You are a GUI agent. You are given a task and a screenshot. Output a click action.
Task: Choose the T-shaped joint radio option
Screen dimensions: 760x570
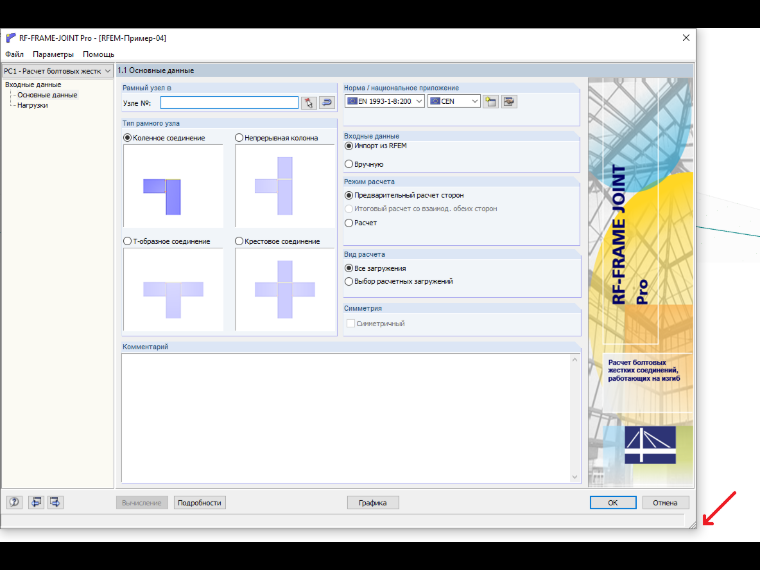[127, 241]
